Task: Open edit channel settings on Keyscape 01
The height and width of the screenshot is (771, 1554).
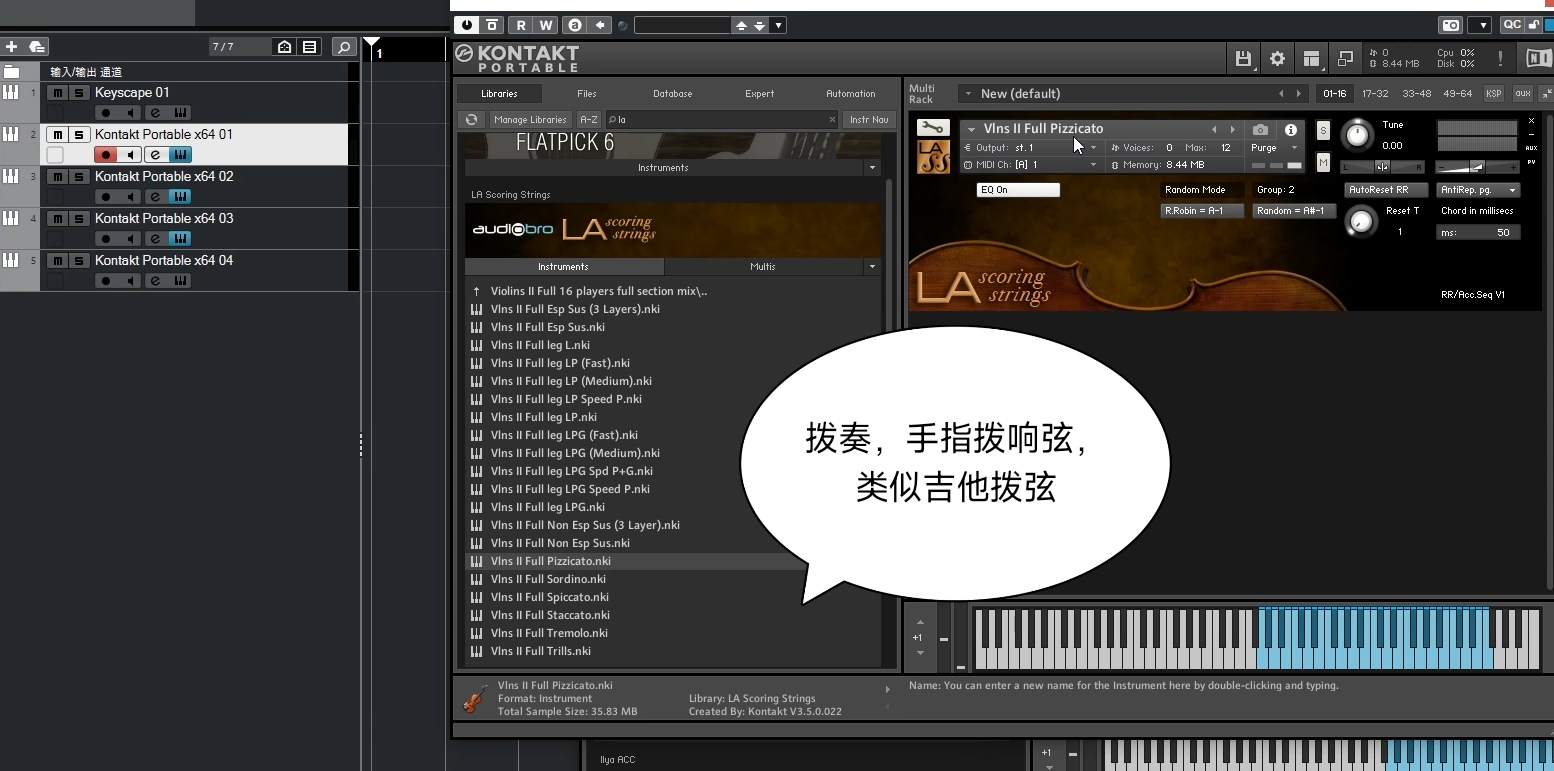Action: click(x=155, y=113)
